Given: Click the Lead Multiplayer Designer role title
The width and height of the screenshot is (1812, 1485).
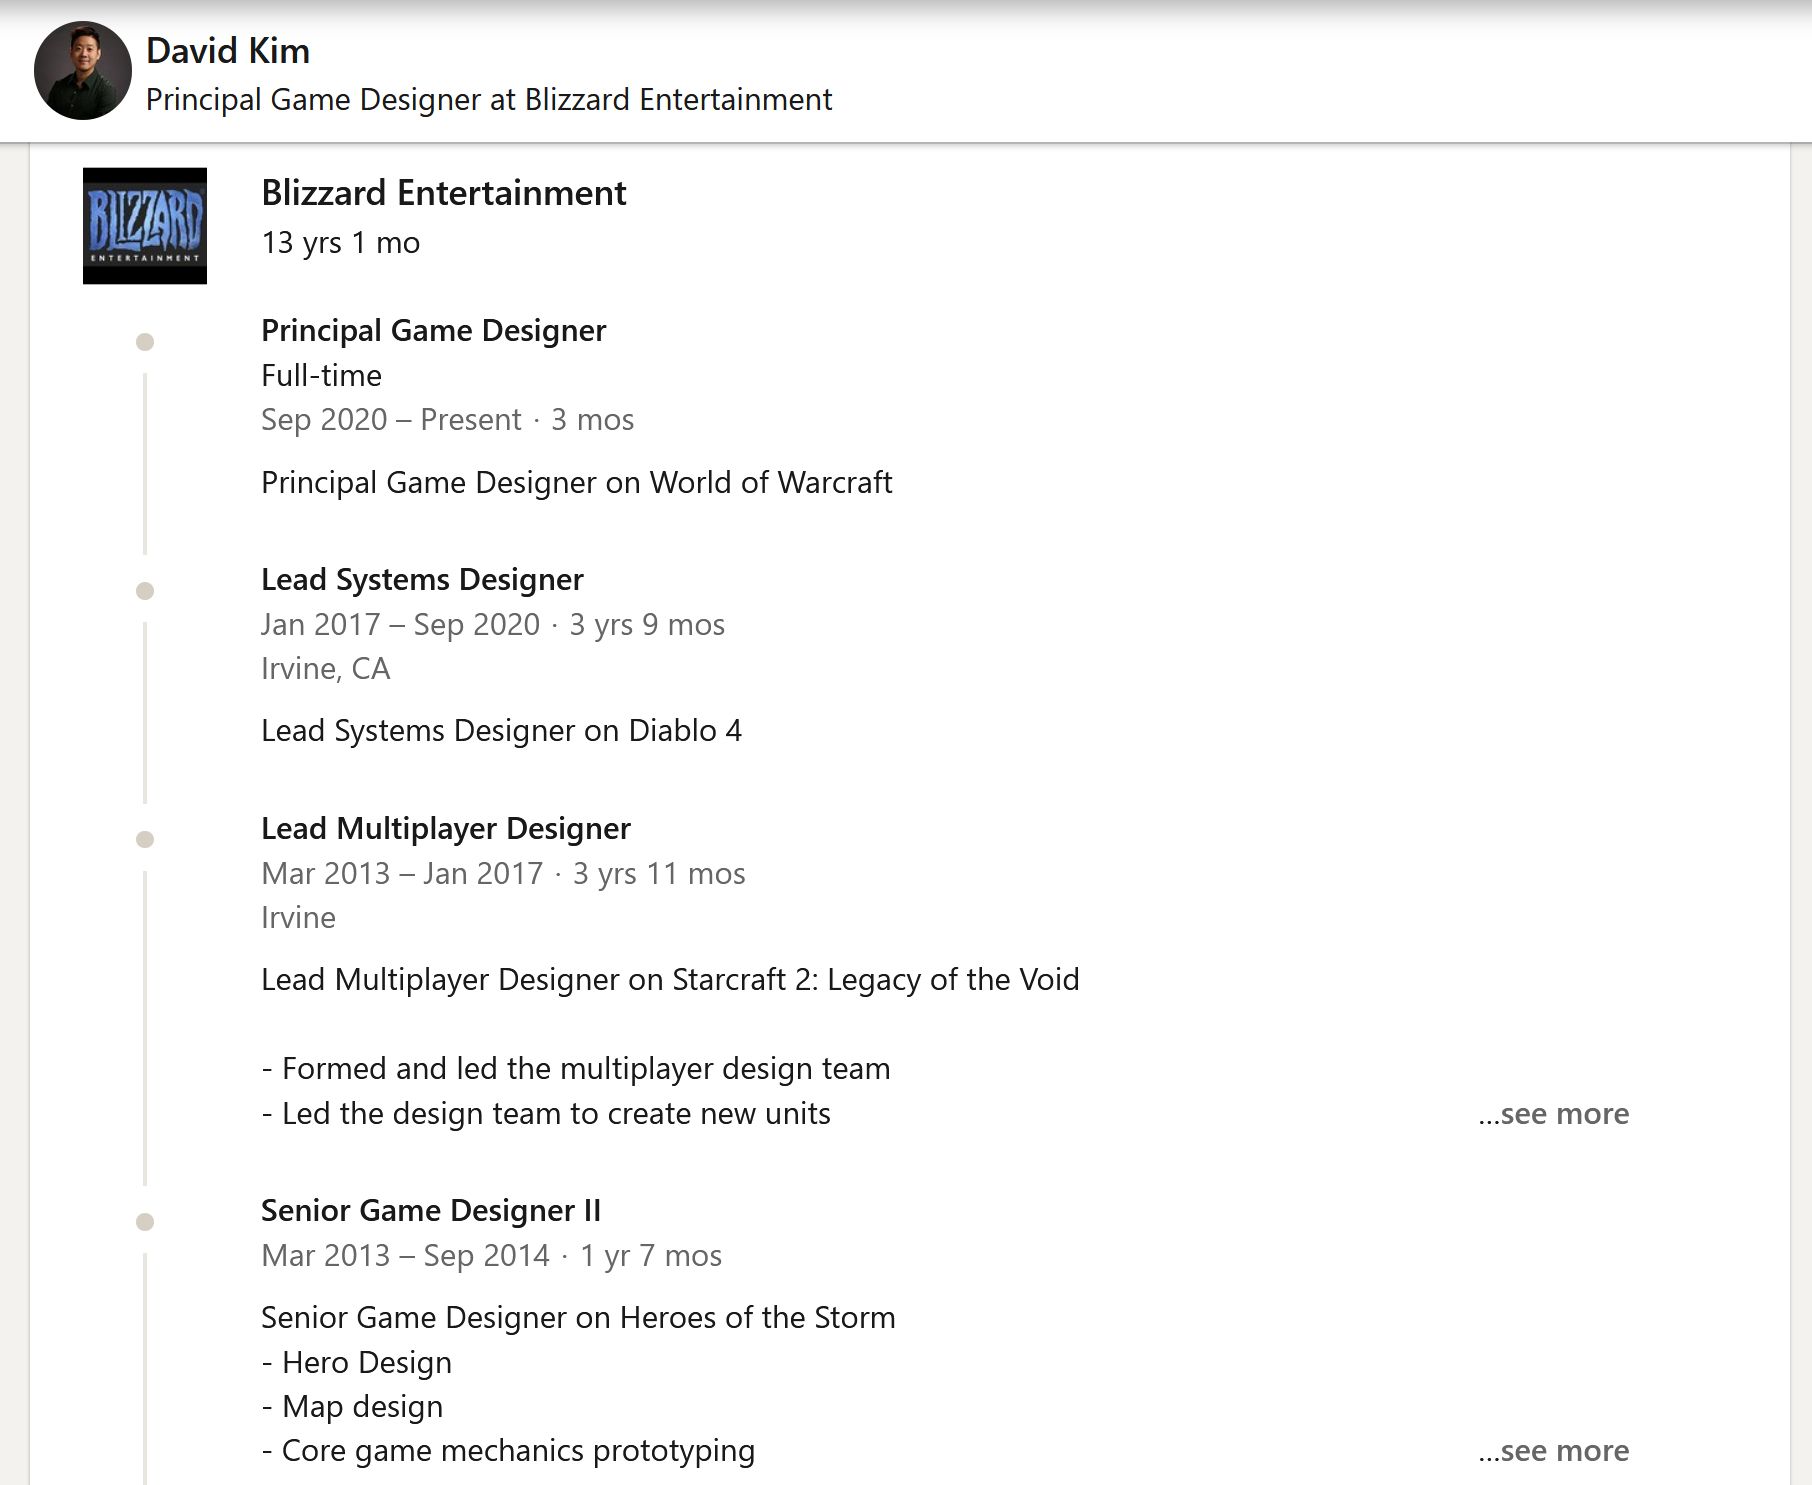Looking at the screenshot, I should (x=445, y=829).
